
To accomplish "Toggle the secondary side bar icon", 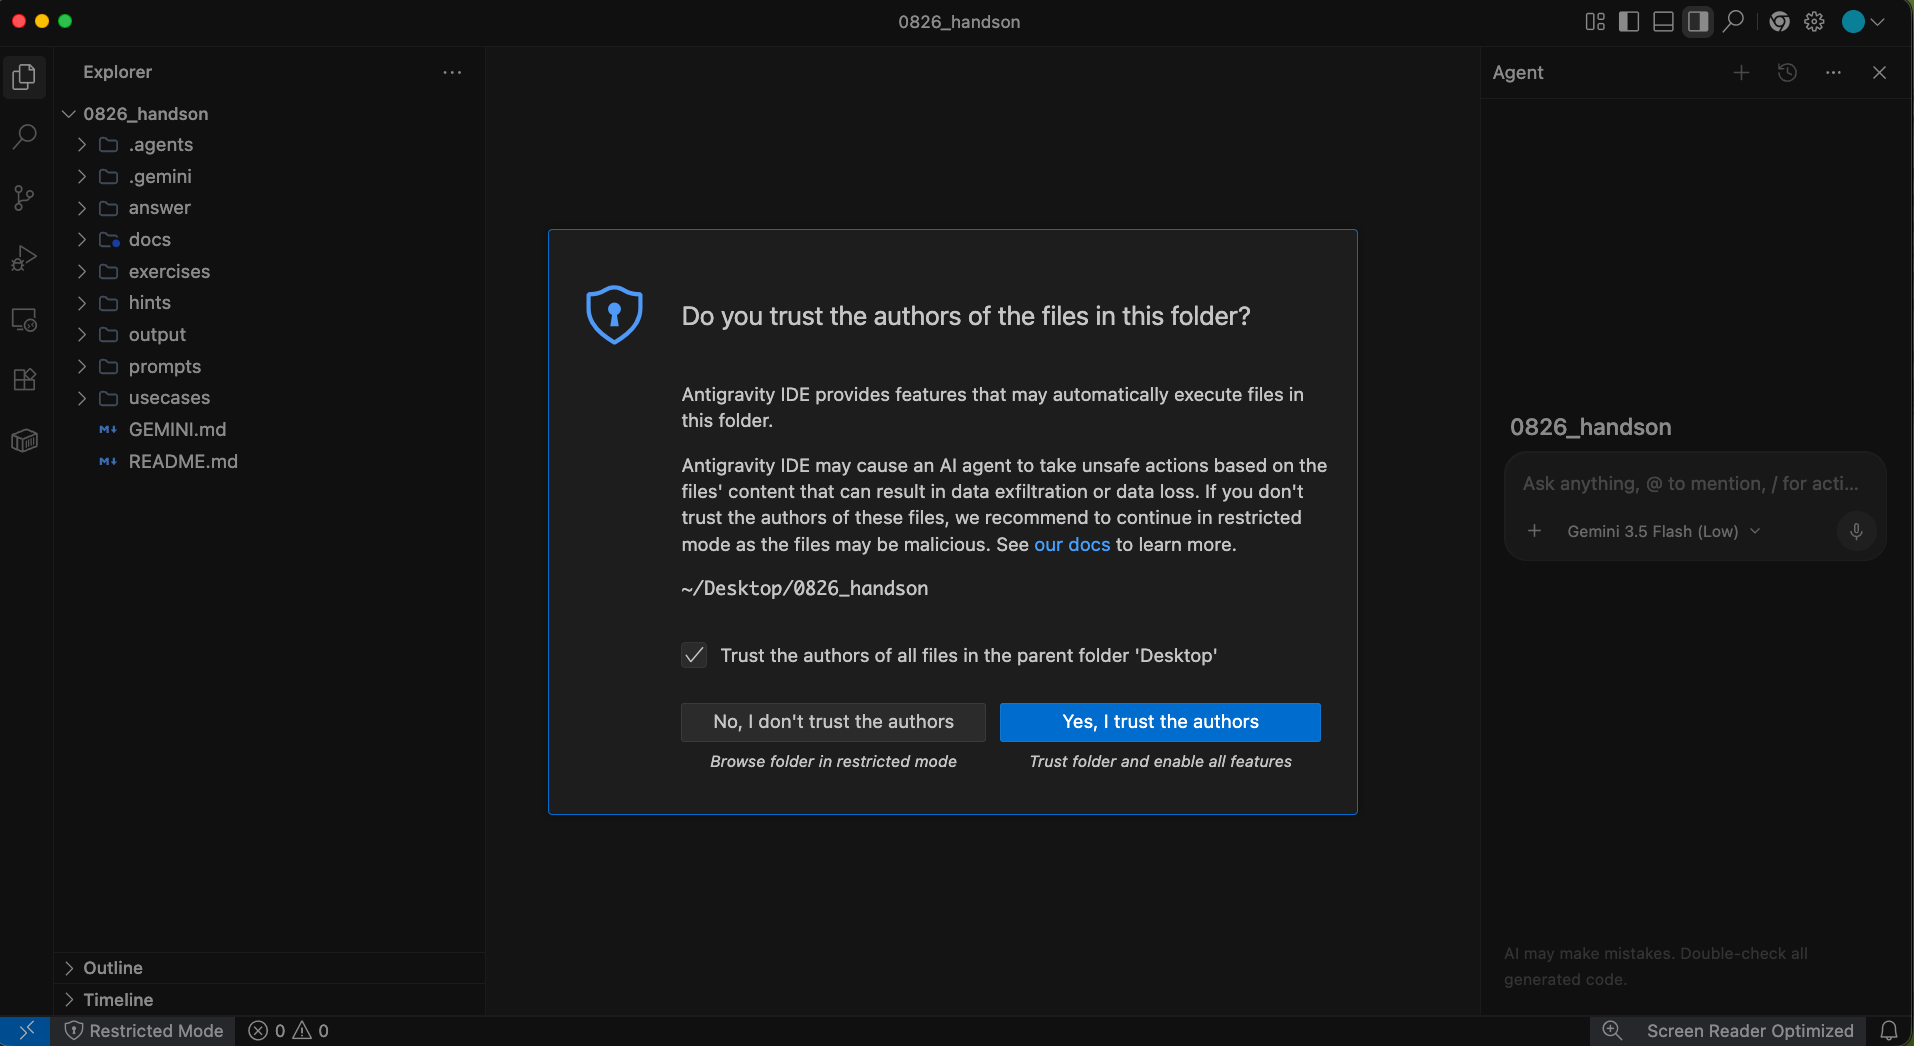I will tap(1698, 21).
